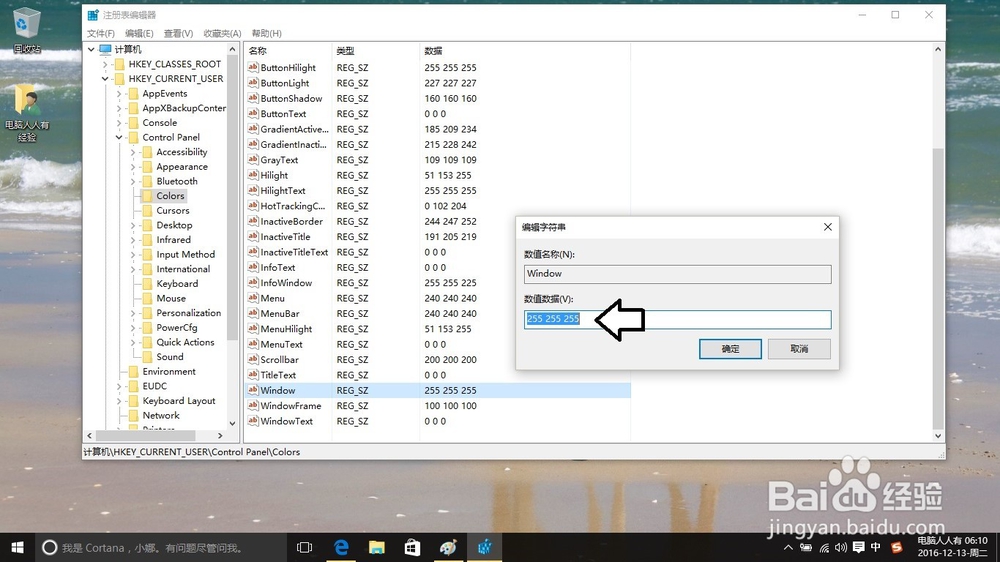Click the 185 209 234 data cell
The width and height of the screenshot is (1000, 562).
tap(450, 129)
